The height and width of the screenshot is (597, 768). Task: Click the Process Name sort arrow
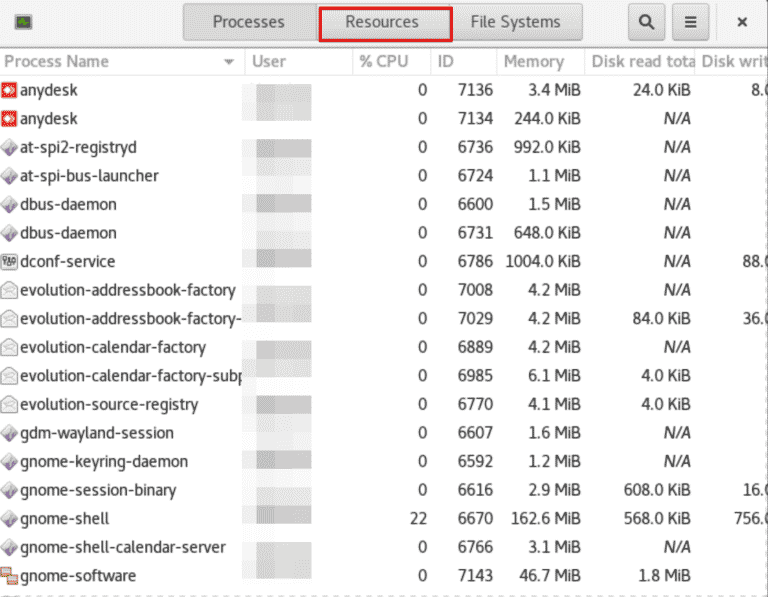(x=228, y=62)
